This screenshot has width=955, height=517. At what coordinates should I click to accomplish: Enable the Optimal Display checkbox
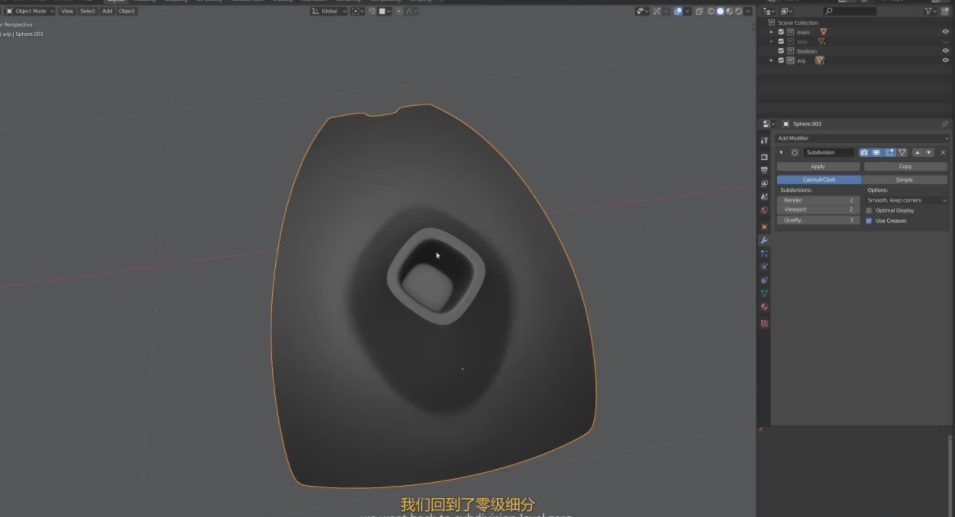click(869, 211)
